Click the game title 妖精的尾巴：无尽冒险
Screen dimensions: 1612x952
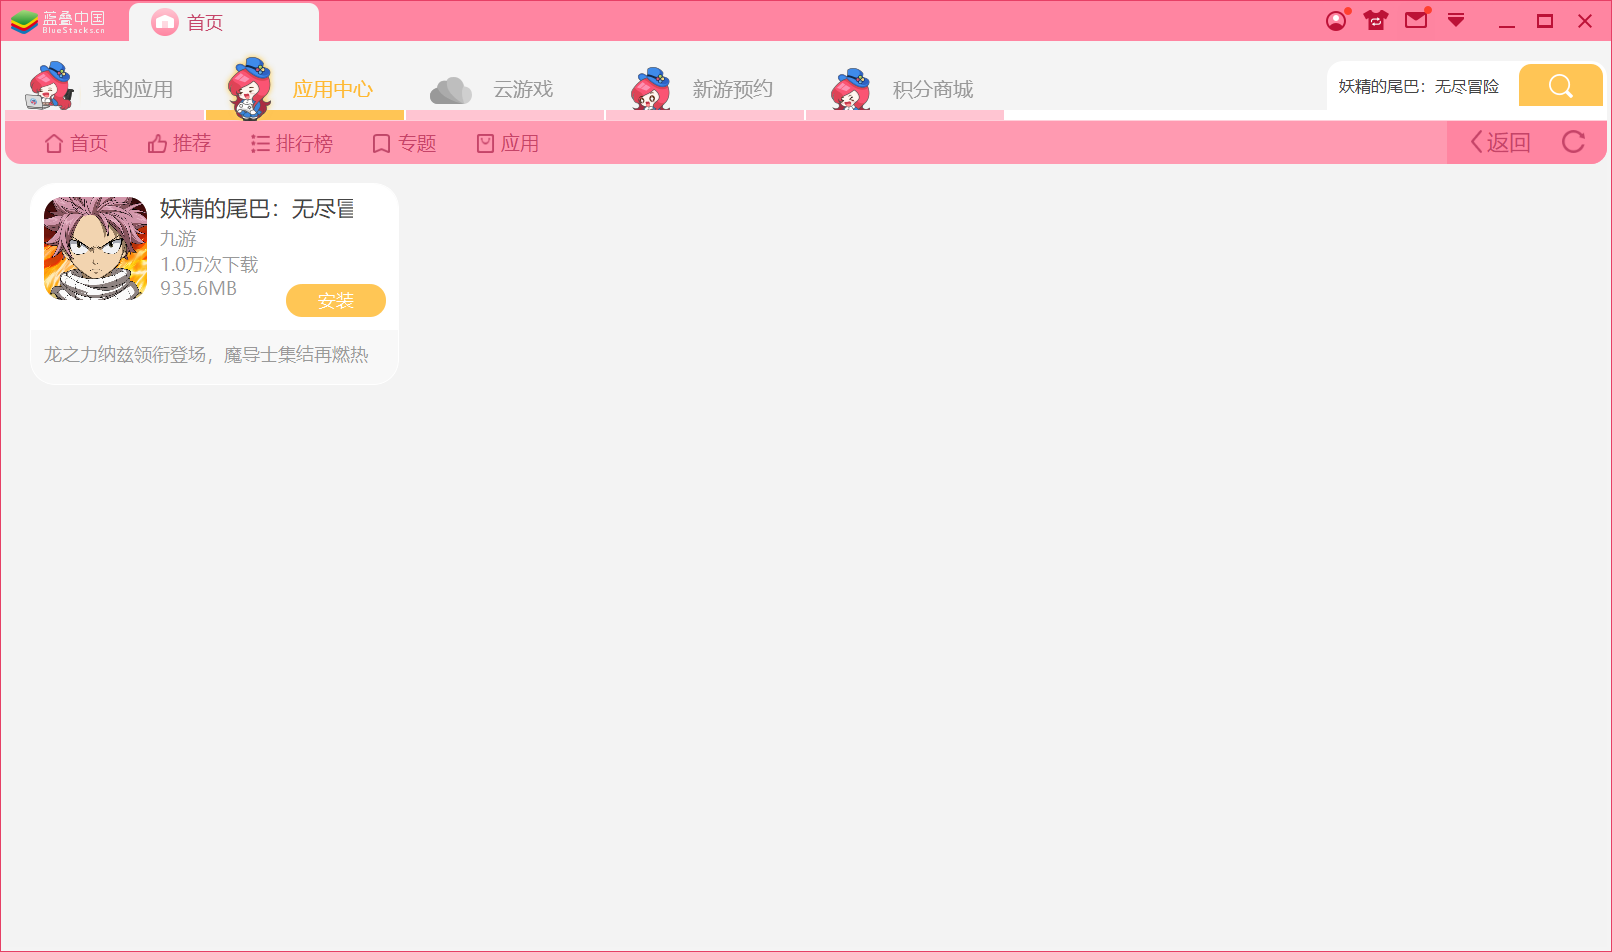(x=257, y=209)
